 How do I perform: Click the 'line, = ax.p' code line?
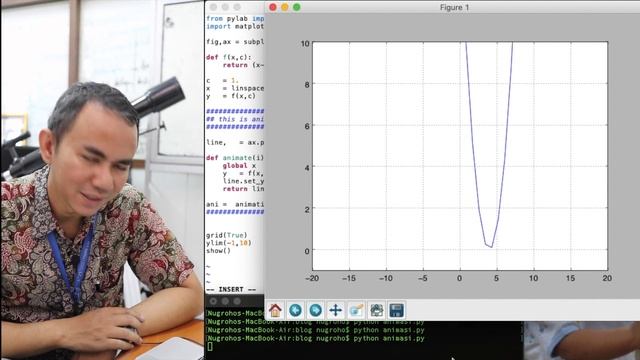(x=235, y=142)
